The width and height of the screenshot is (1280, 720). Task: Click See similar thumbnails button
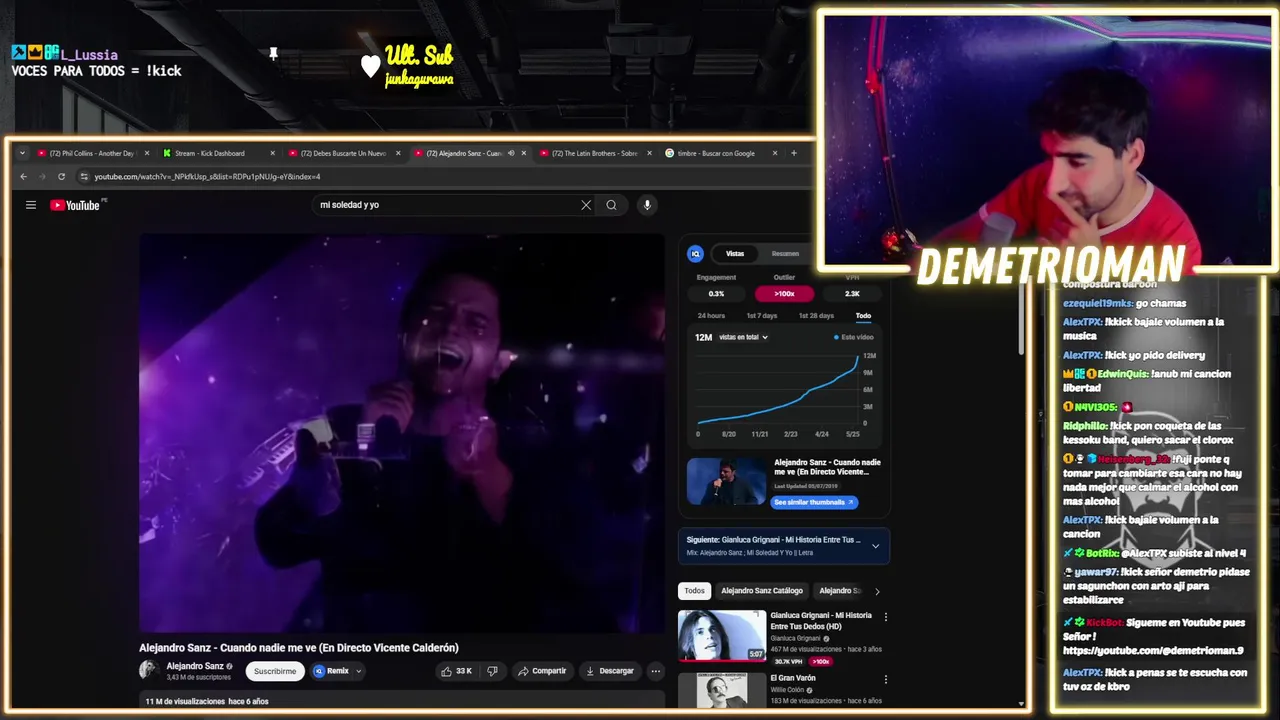pyautogui.click(x=814, y=502)
